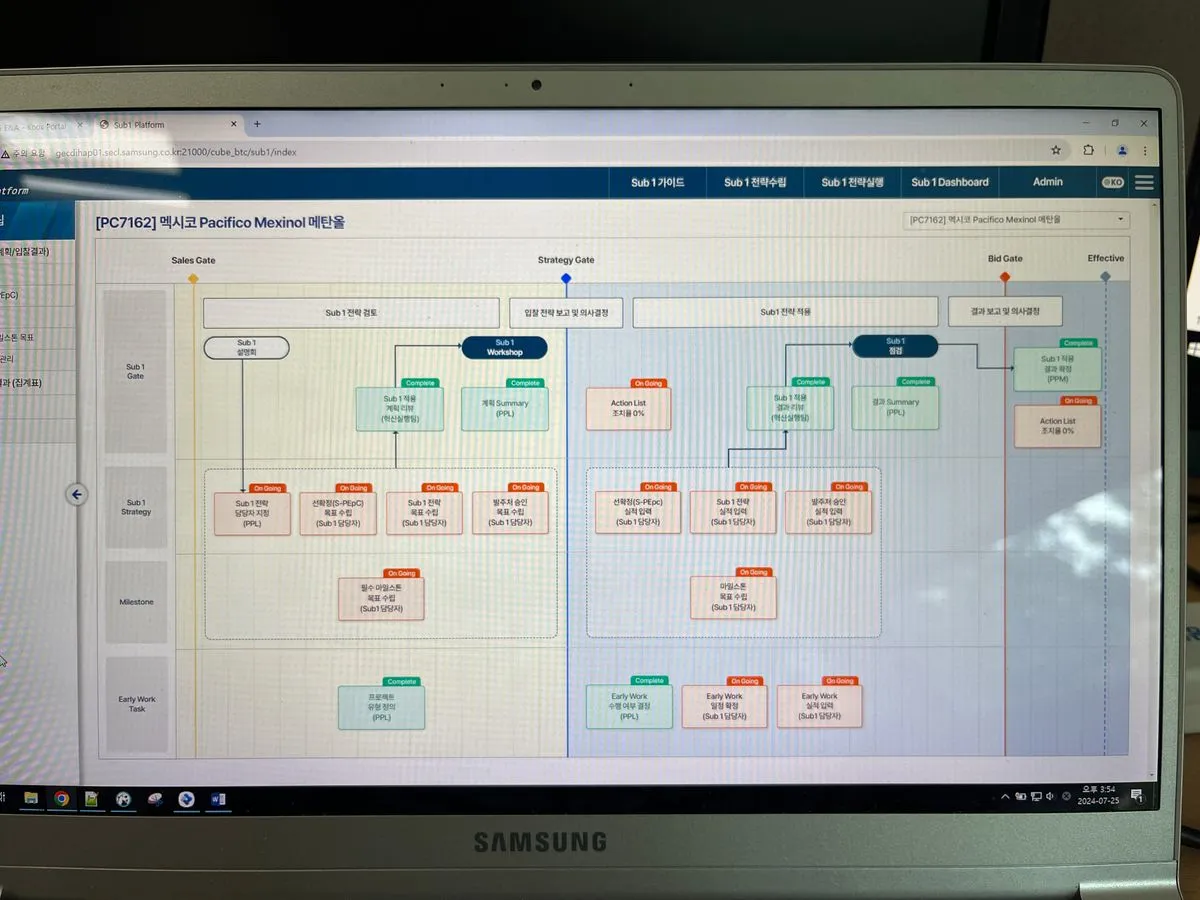Click the bookmark star icon in address bar

coord(1056,150)
